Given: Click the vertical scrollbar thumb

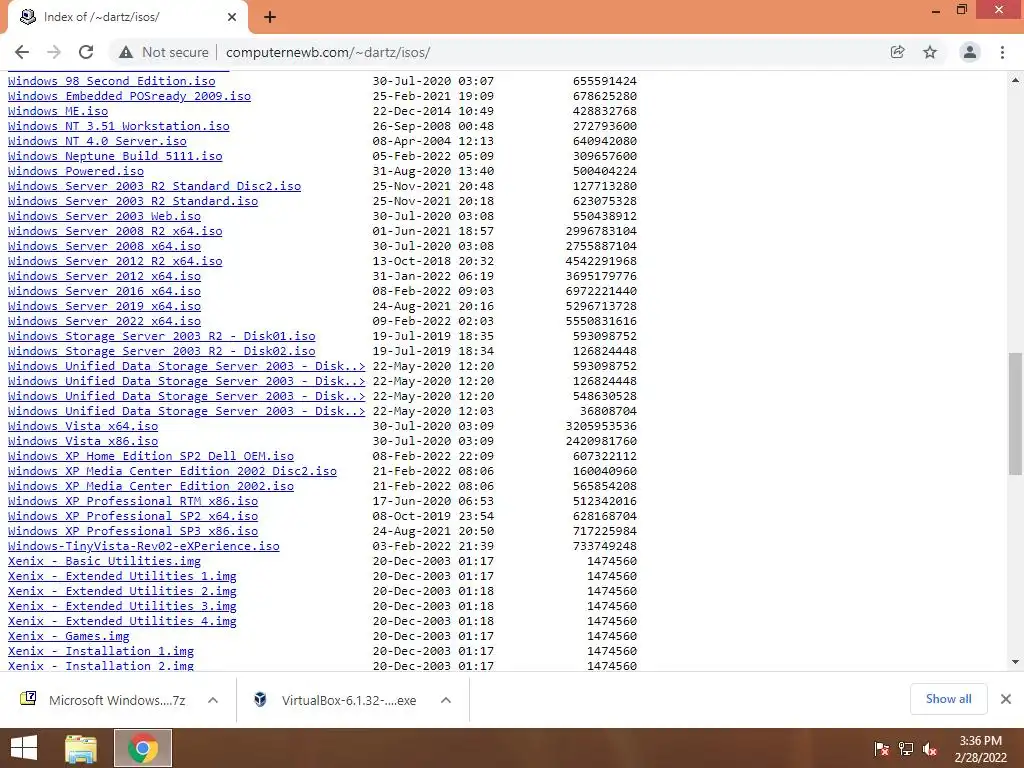Looking at the screenshot, I should click(1015, 413).
